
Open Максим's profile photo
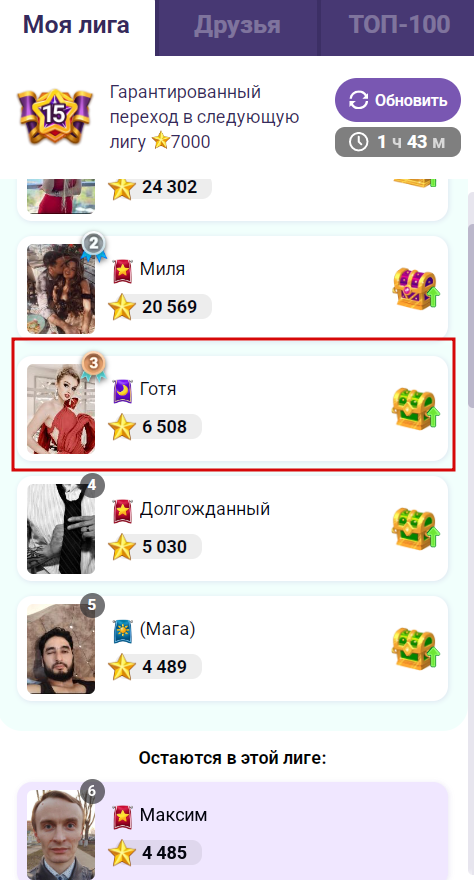(x=61, y=834)
